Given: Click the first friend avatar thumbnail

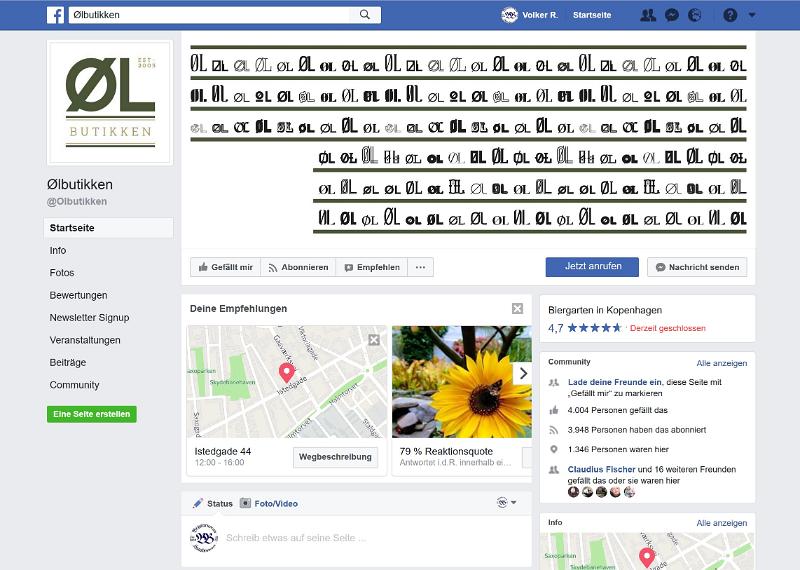Looking at the screenshot, I should [573, 492].
